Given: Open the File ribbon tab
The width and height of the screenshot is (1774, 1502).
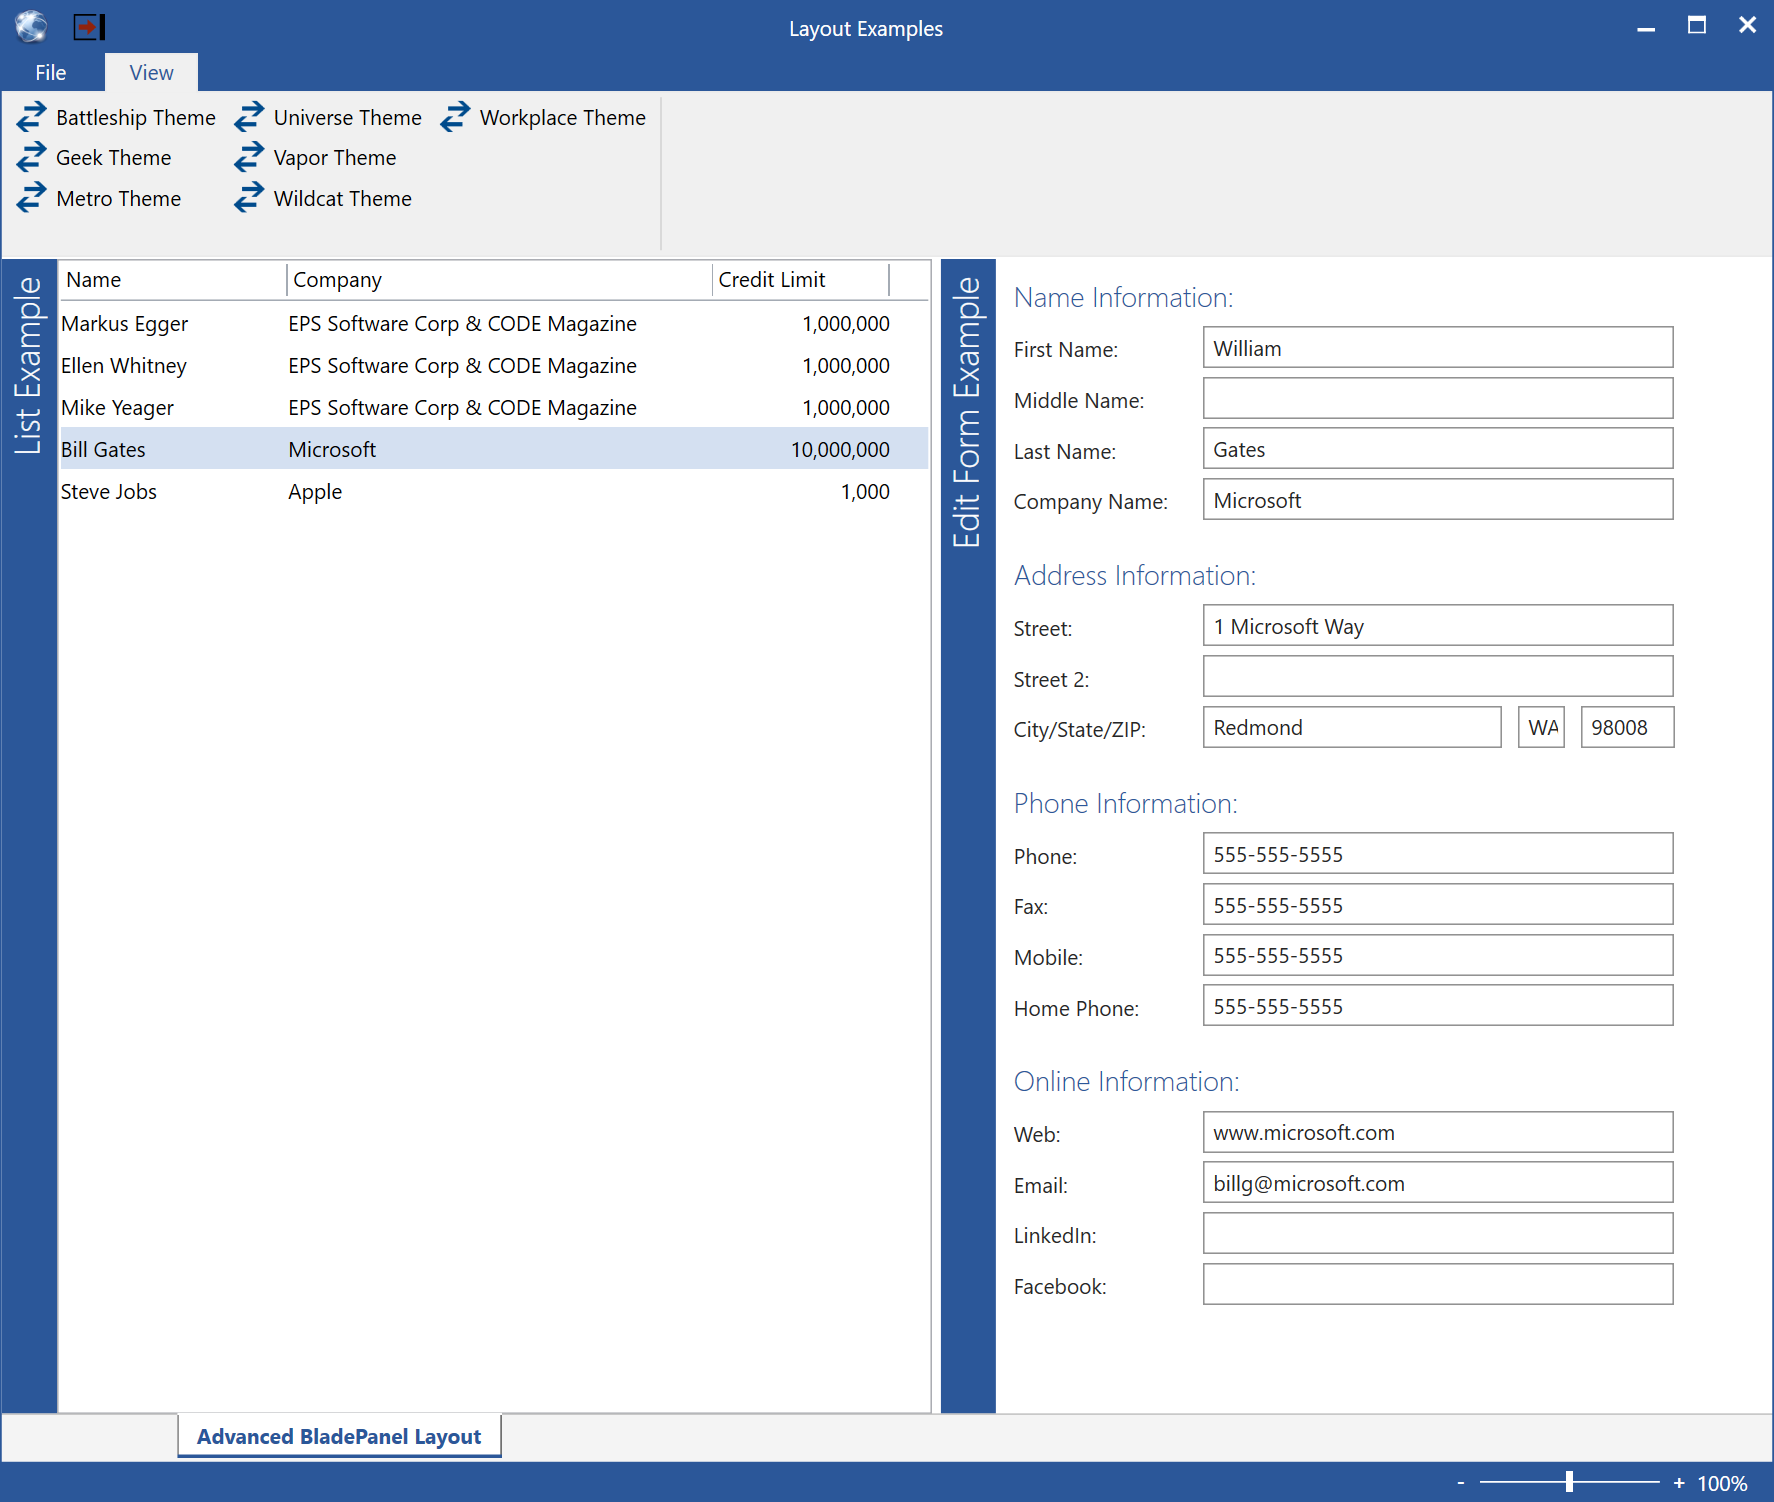Looking at the screenshot, I should point(51,72).
